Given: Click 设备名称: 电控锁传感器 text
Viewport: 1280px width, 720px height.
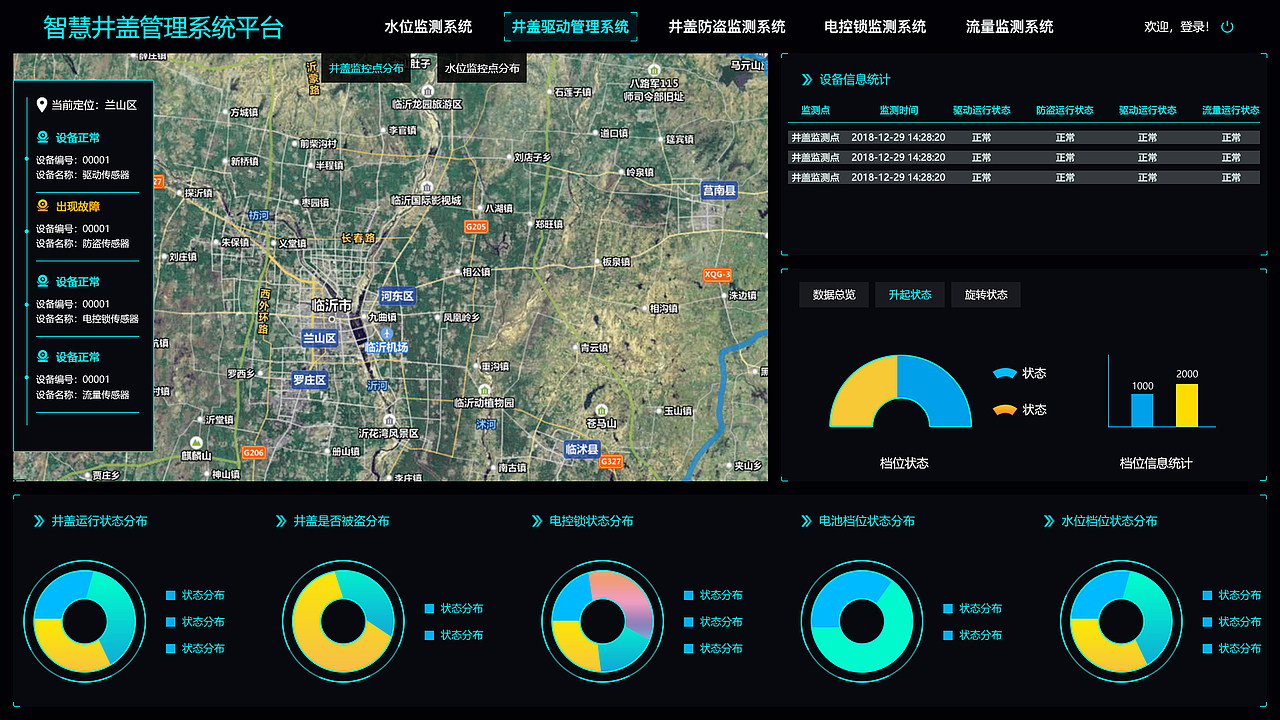Looking at the screenshot, I should (87, 319).
